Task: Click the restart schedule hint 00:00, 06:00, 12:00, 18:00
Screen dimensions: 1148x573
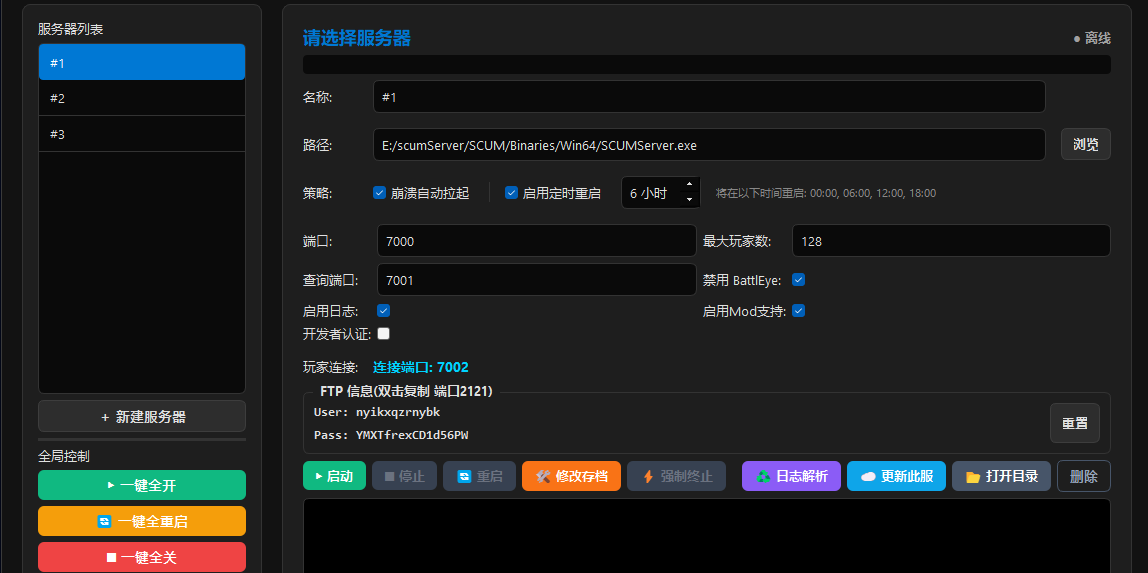Action: click(x=826, y=193)
